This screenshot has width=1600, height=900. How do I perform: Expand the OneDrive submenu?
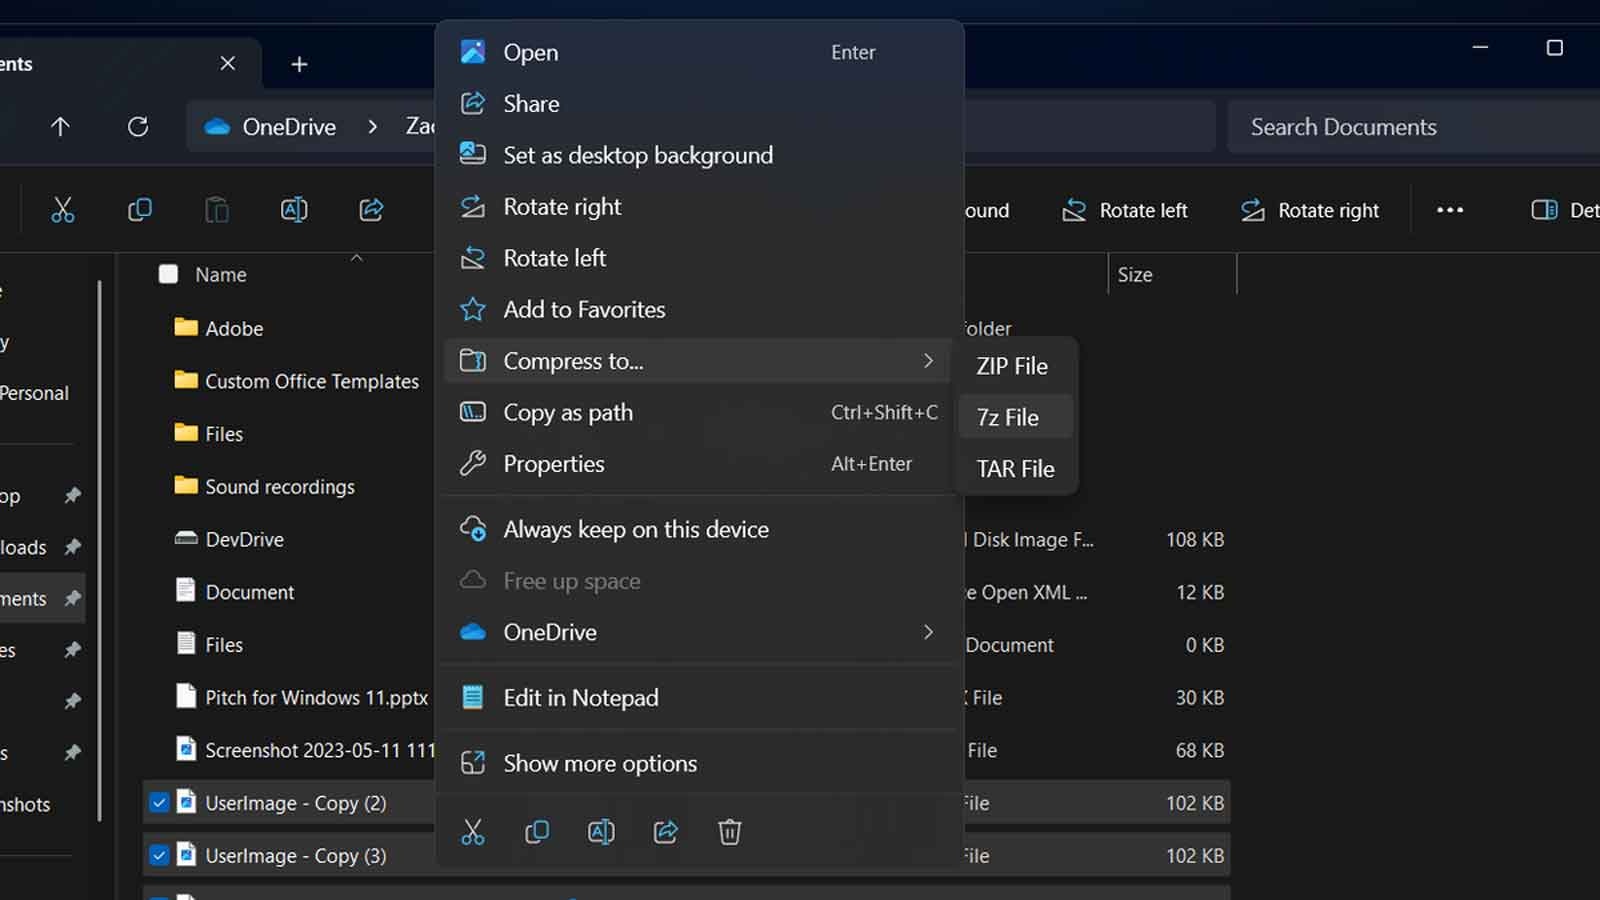click(x=929, y=632)
